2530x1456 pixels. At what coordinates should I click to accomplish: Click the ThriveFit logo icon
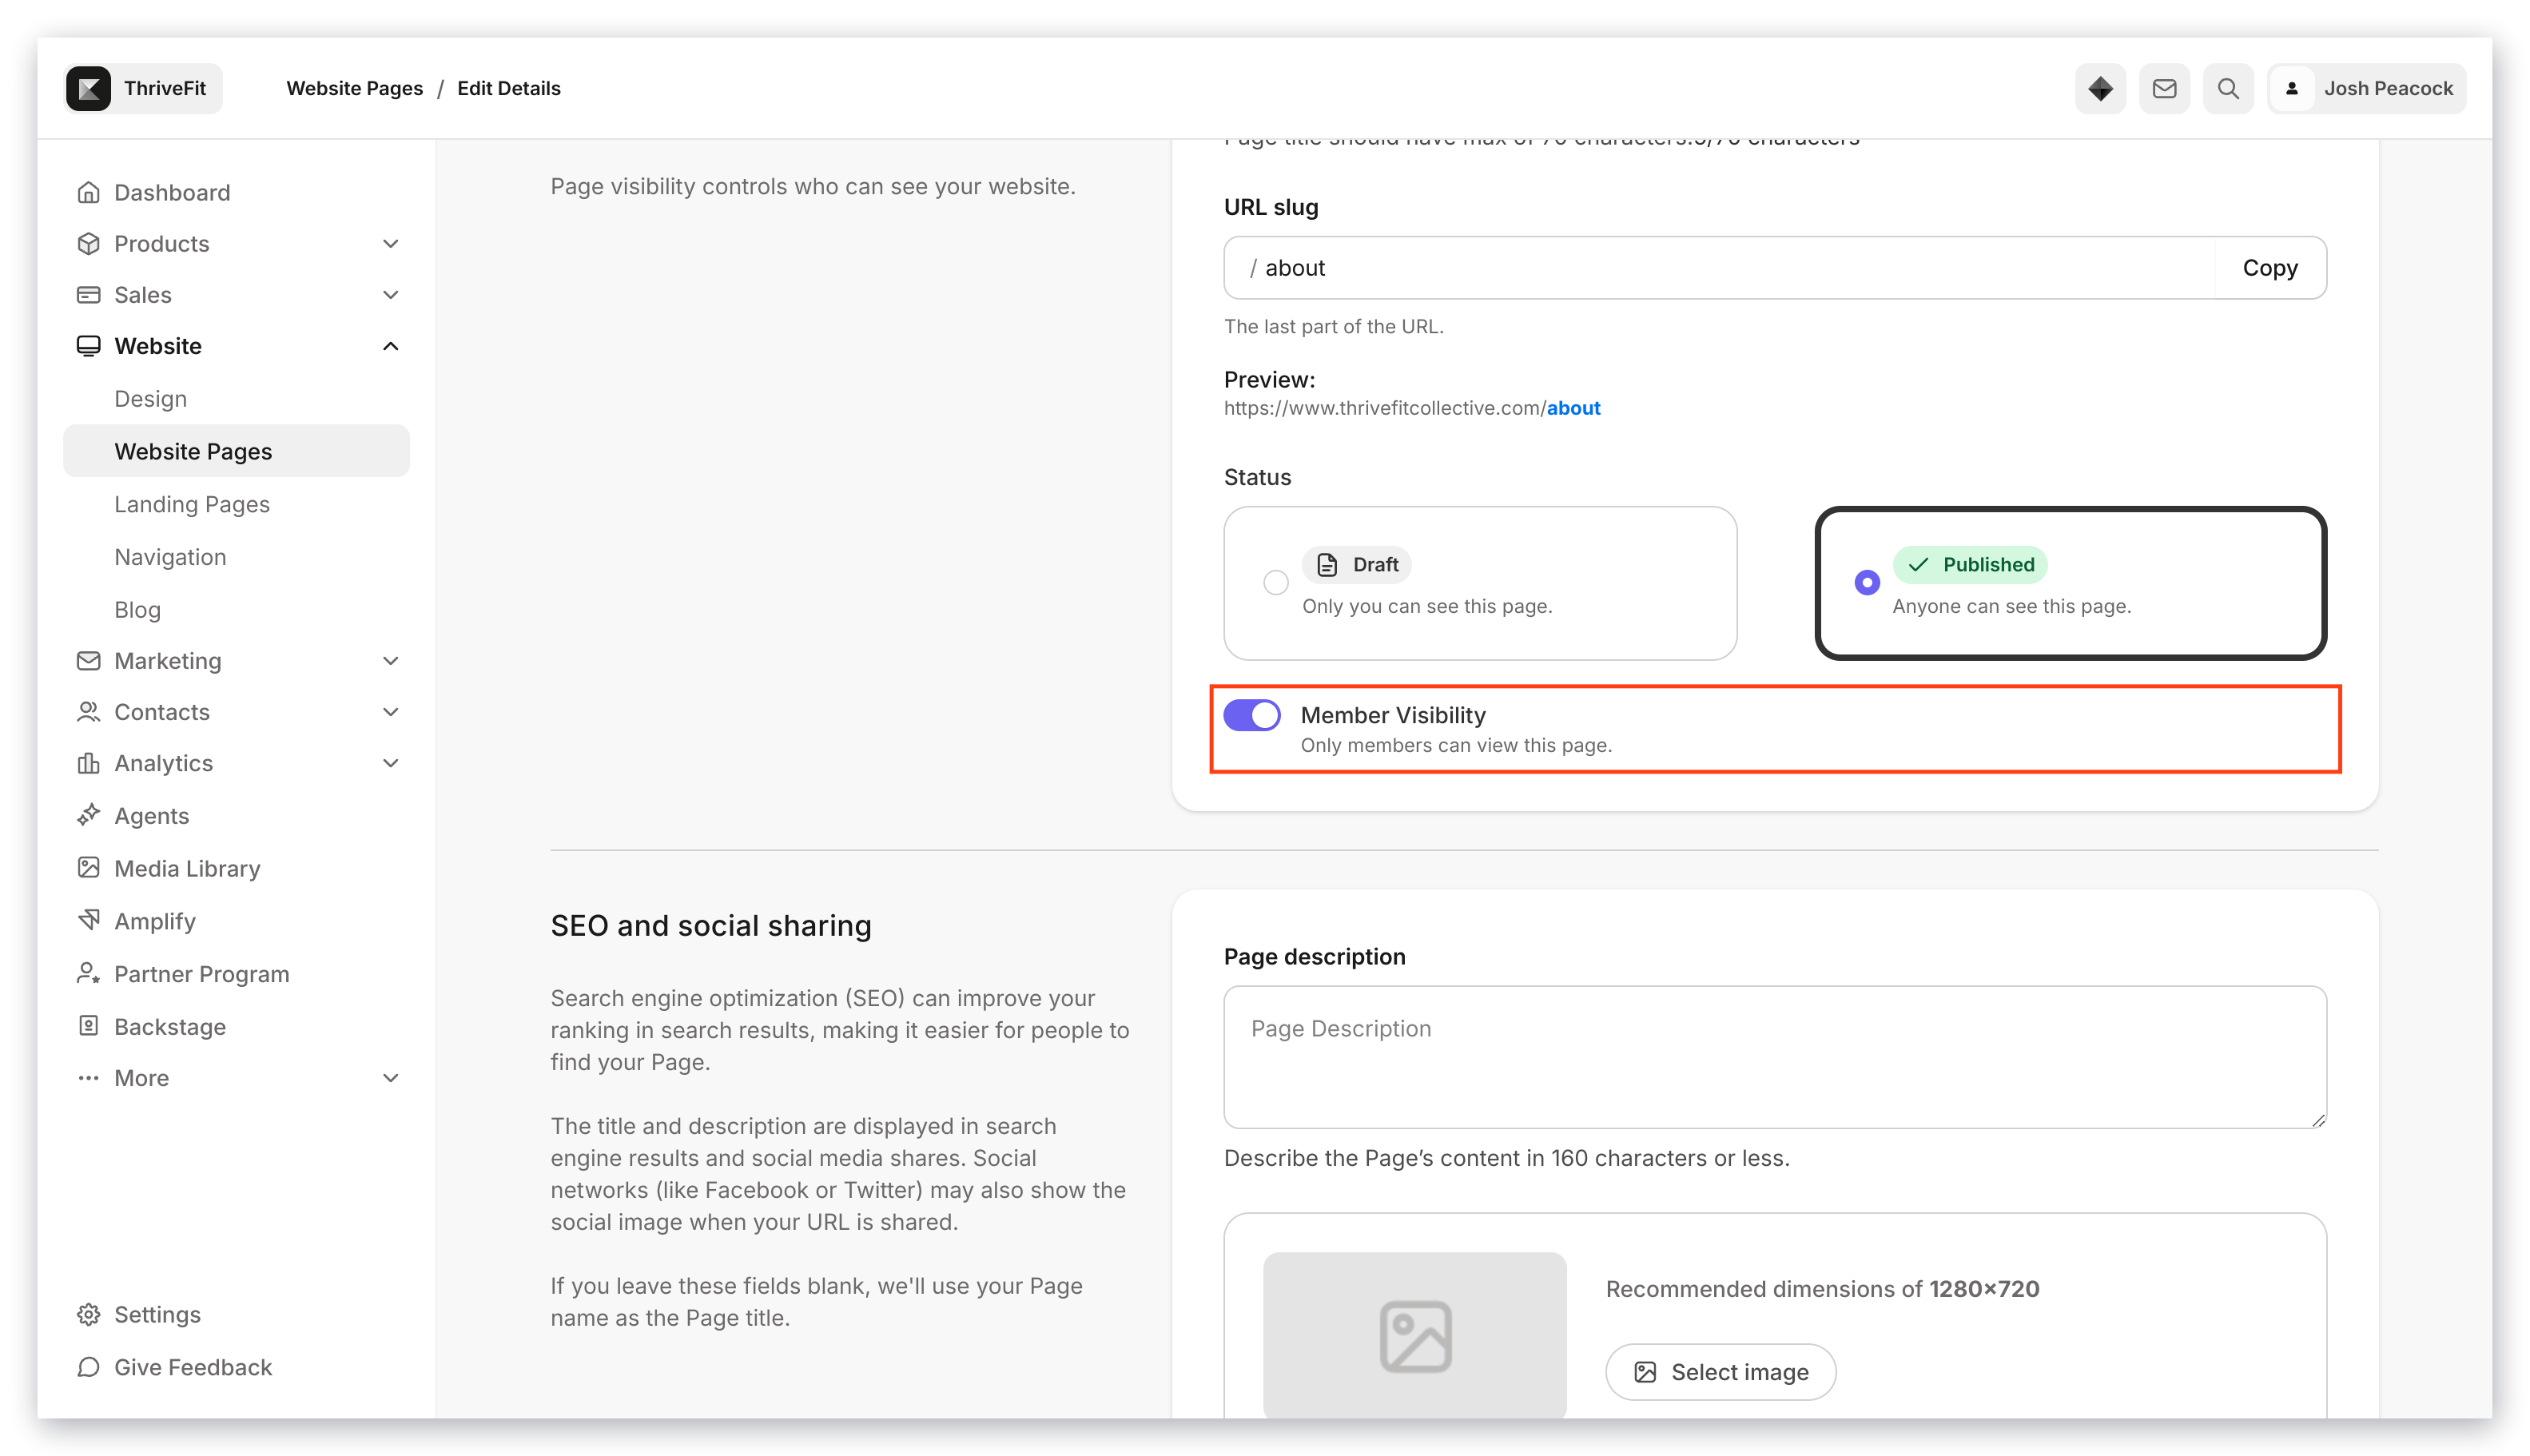pyautogui.click(x=89, y=88)
